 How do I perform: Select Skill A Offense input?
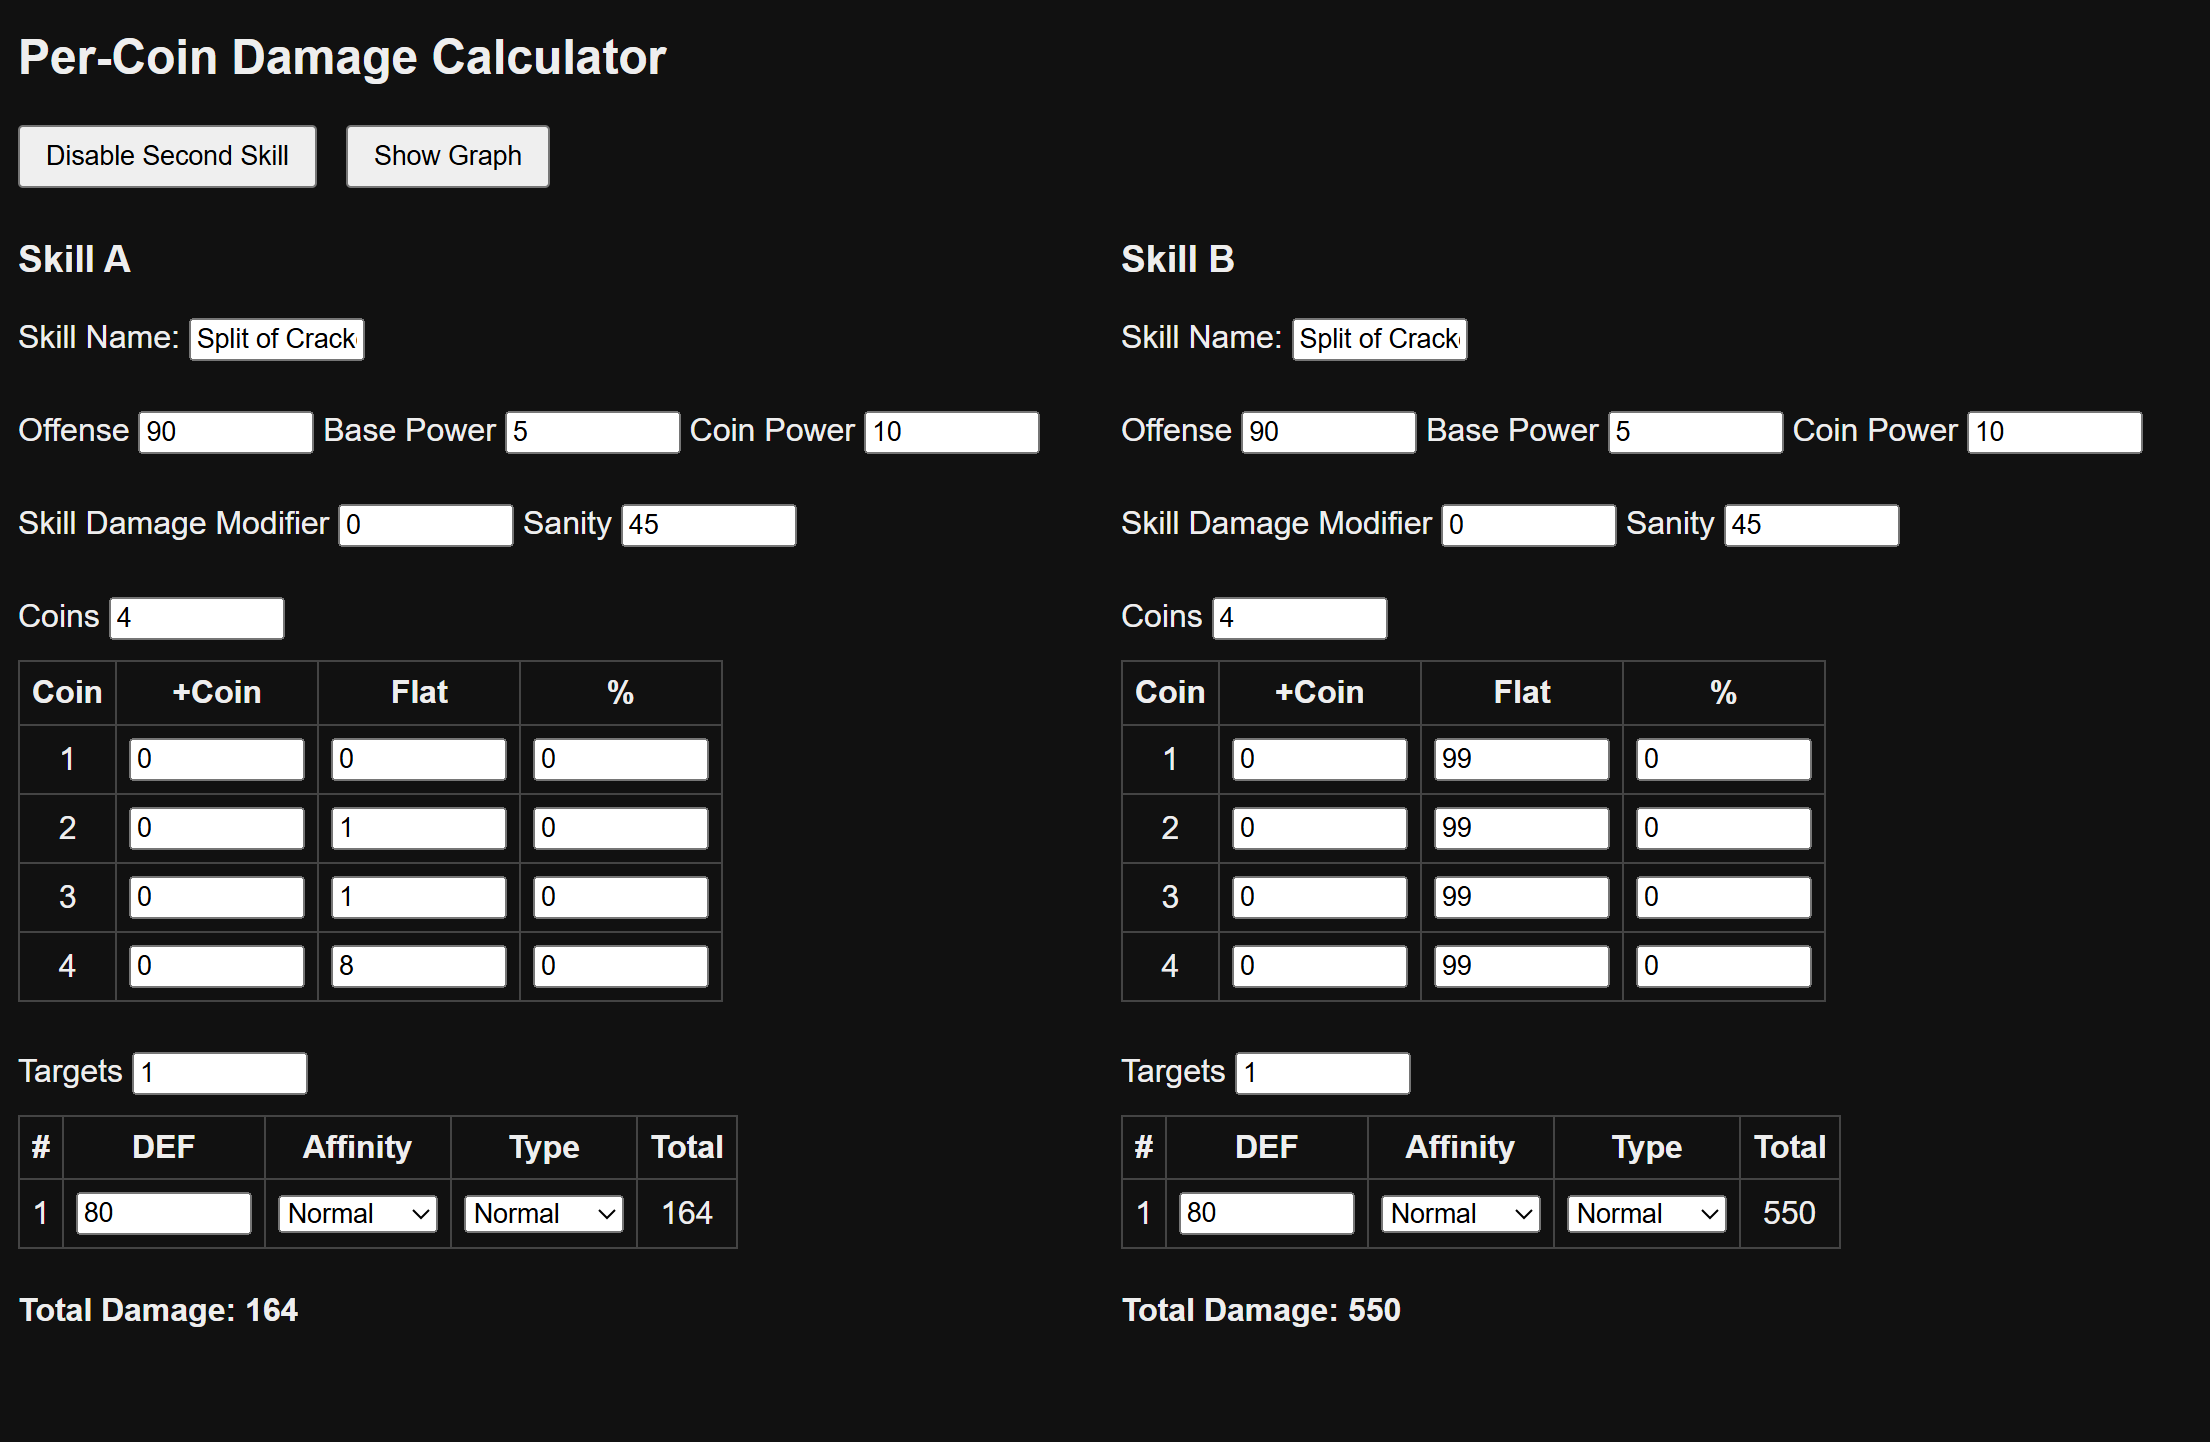tap(225, 432)
